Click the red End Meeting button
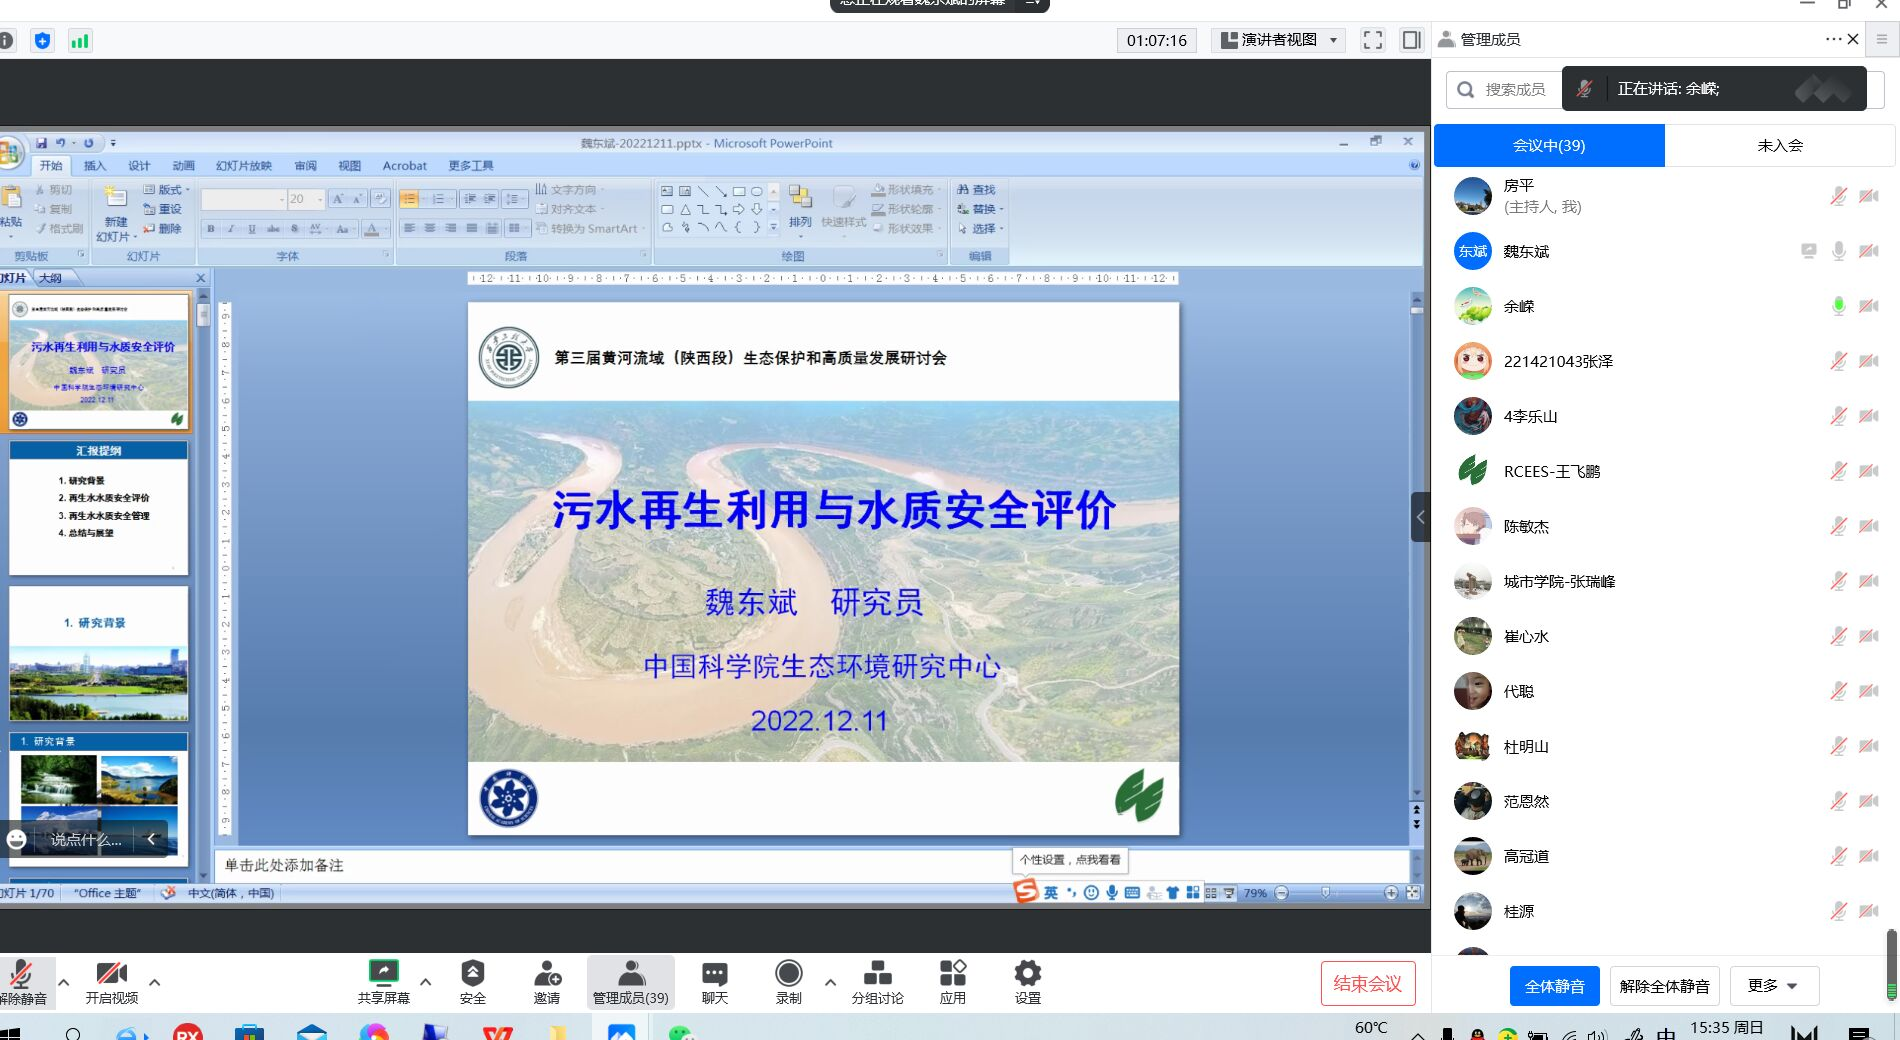 tap(1367, 984)
